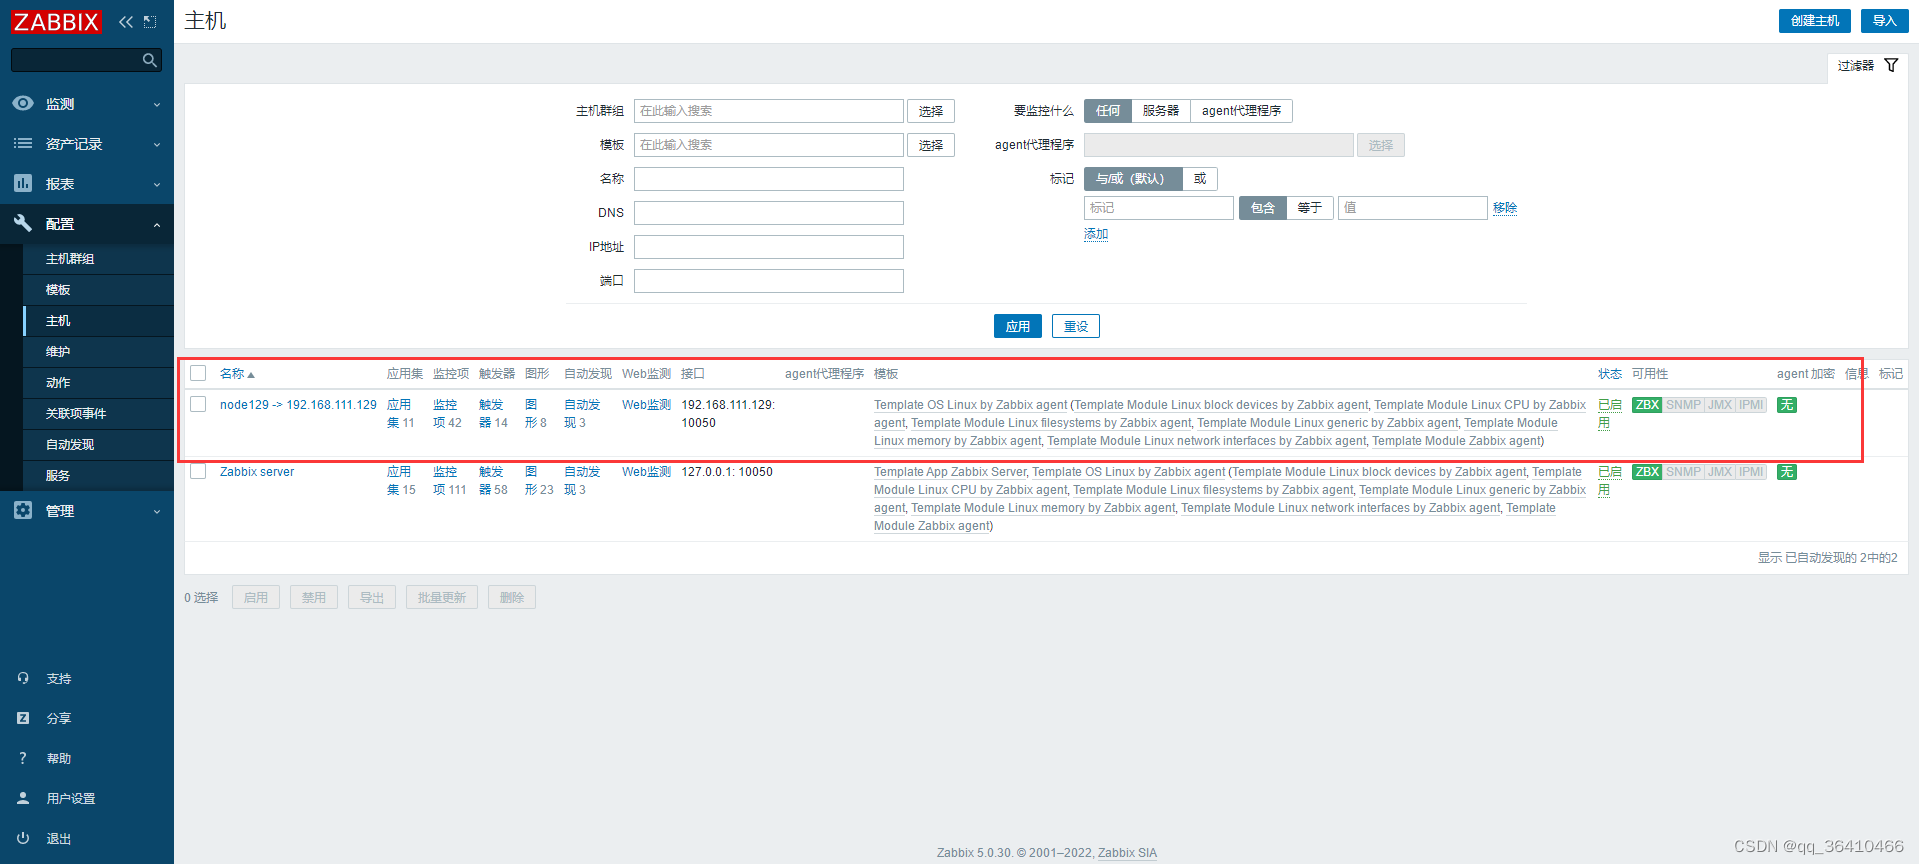Collapse the sidebar with the double-arrow icon
The image size is (1919, 864).
pos(126,21)
